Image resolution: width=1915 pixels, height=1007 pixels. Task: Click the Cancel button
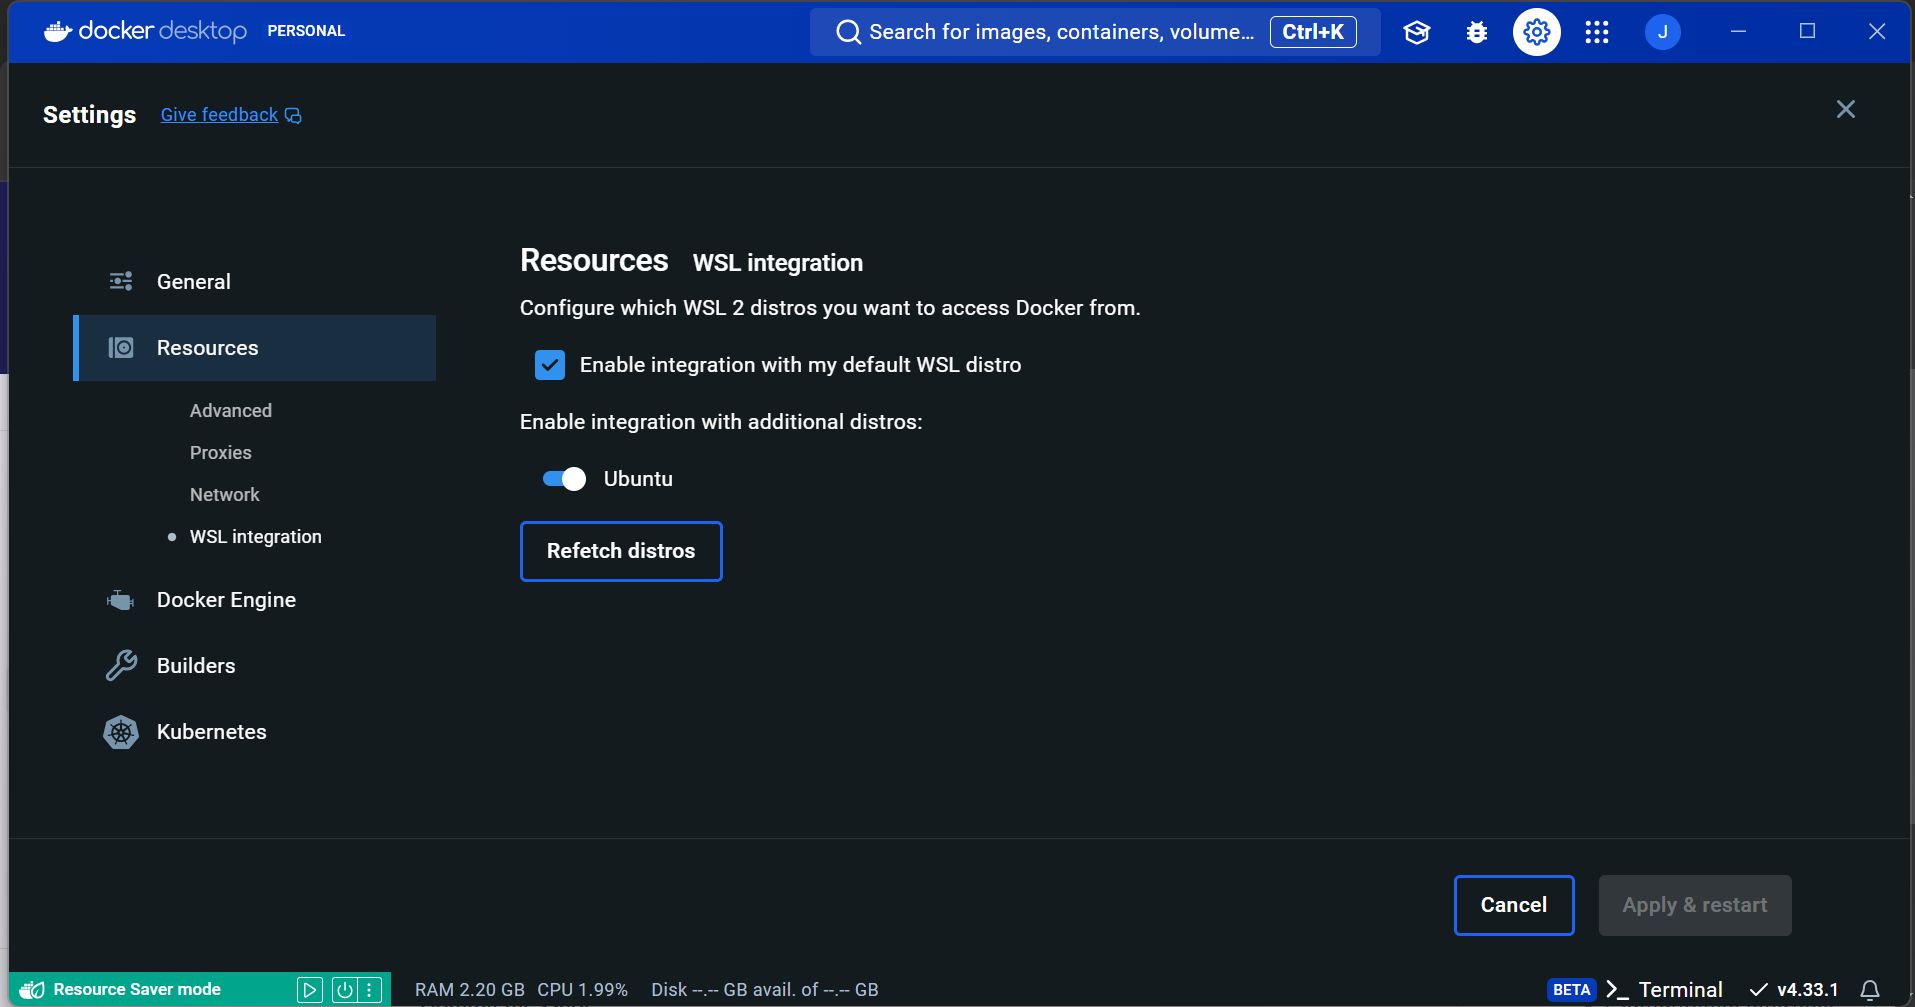coord(1514,905)
